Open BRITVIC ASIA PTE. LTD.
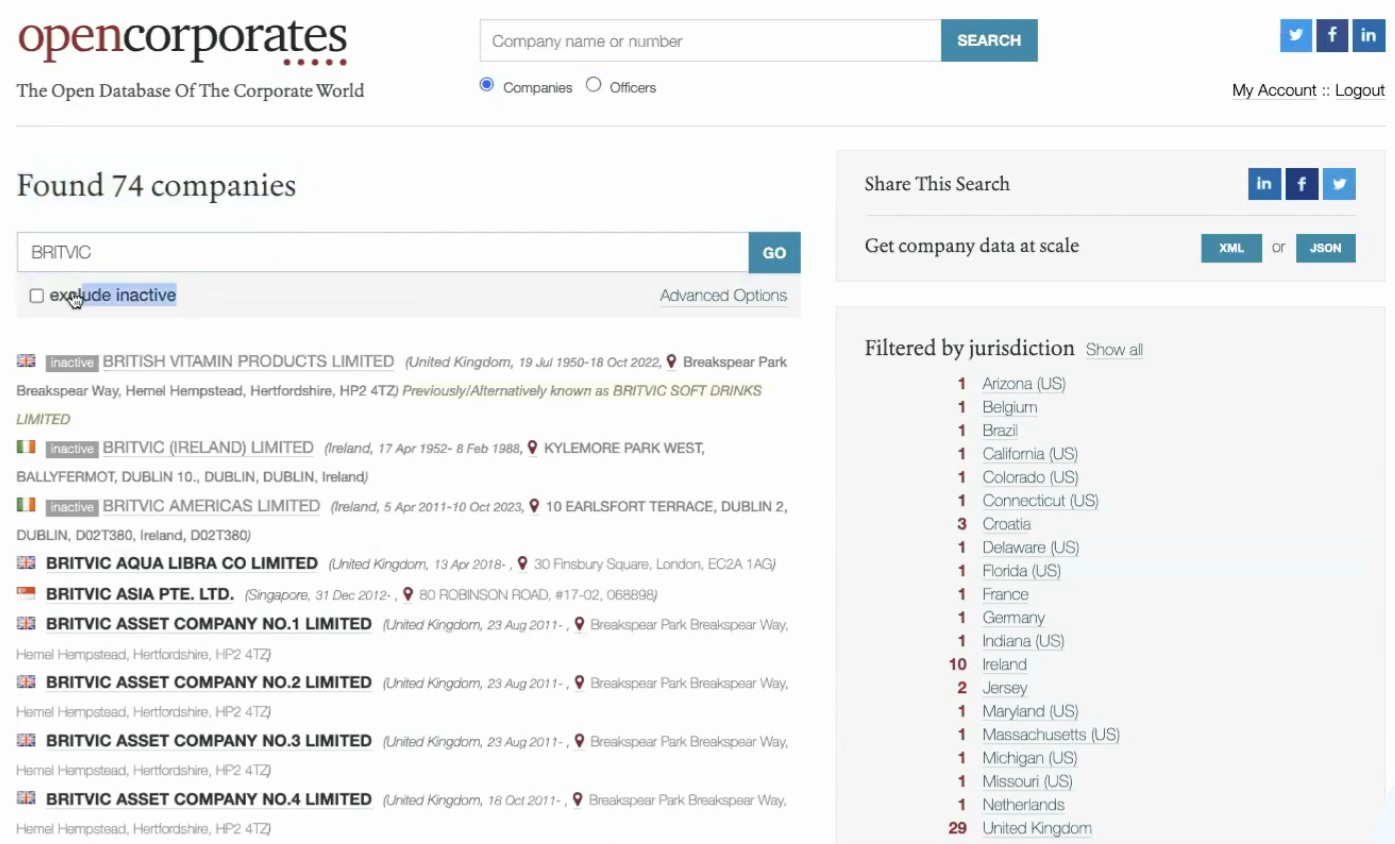 140,593
